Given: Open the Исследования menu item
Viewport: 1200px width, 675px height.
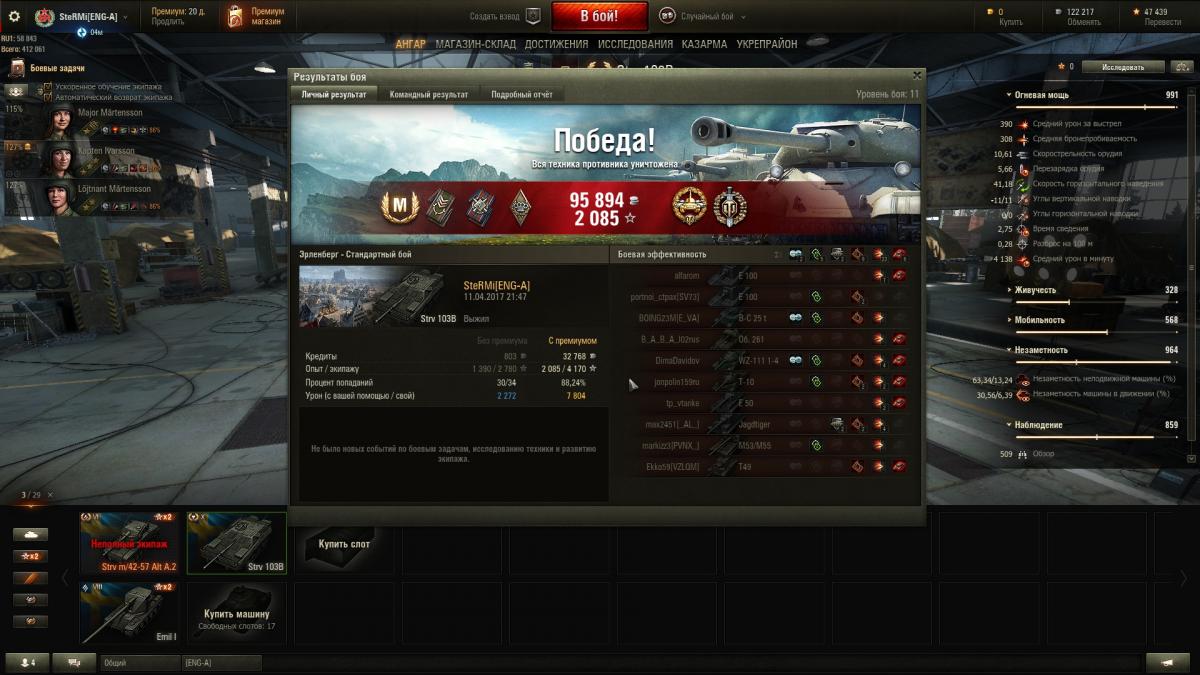Looking at the screenshot, I should 635,44.
